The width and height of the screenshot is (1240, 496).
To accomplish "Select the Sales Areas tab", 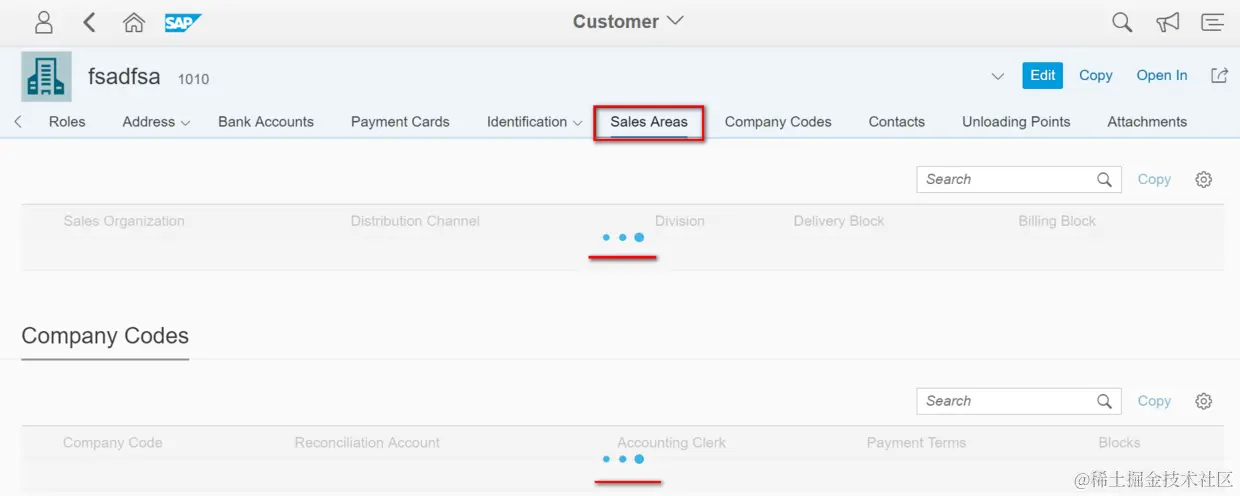I will pyautogui.click(x=649, y=122).
